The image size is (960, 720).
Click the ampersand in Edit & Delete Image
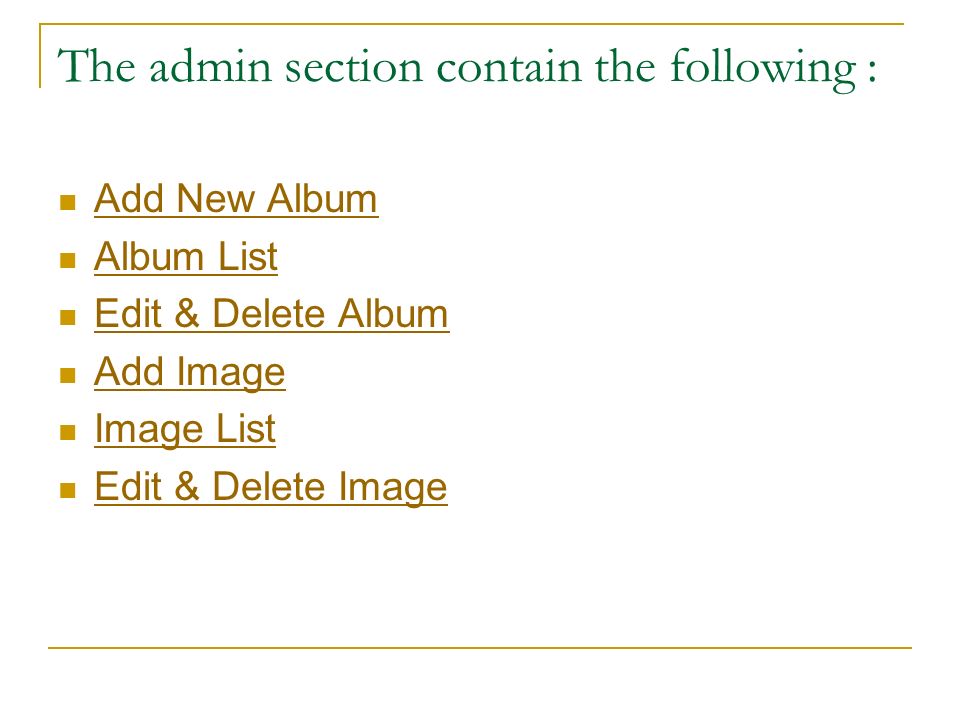pyautogui.click(x=187, y=487)
